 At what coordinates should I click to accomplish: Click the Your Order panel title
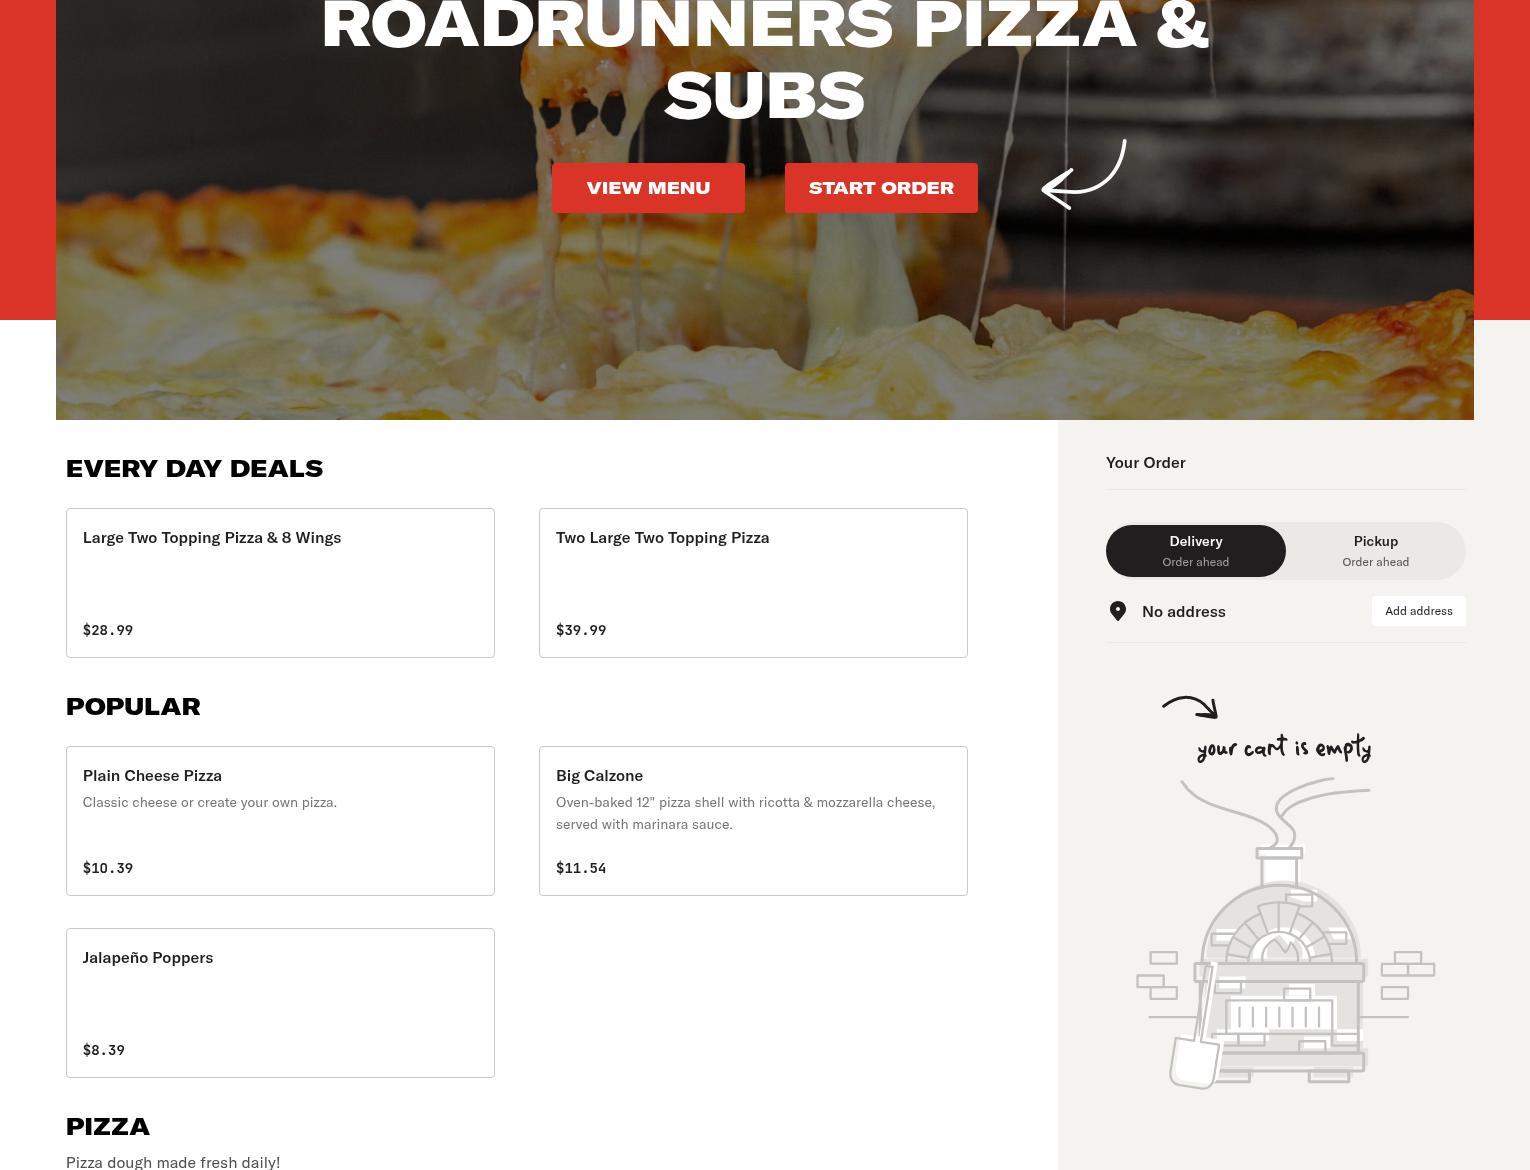click(x=1146, y=462)
